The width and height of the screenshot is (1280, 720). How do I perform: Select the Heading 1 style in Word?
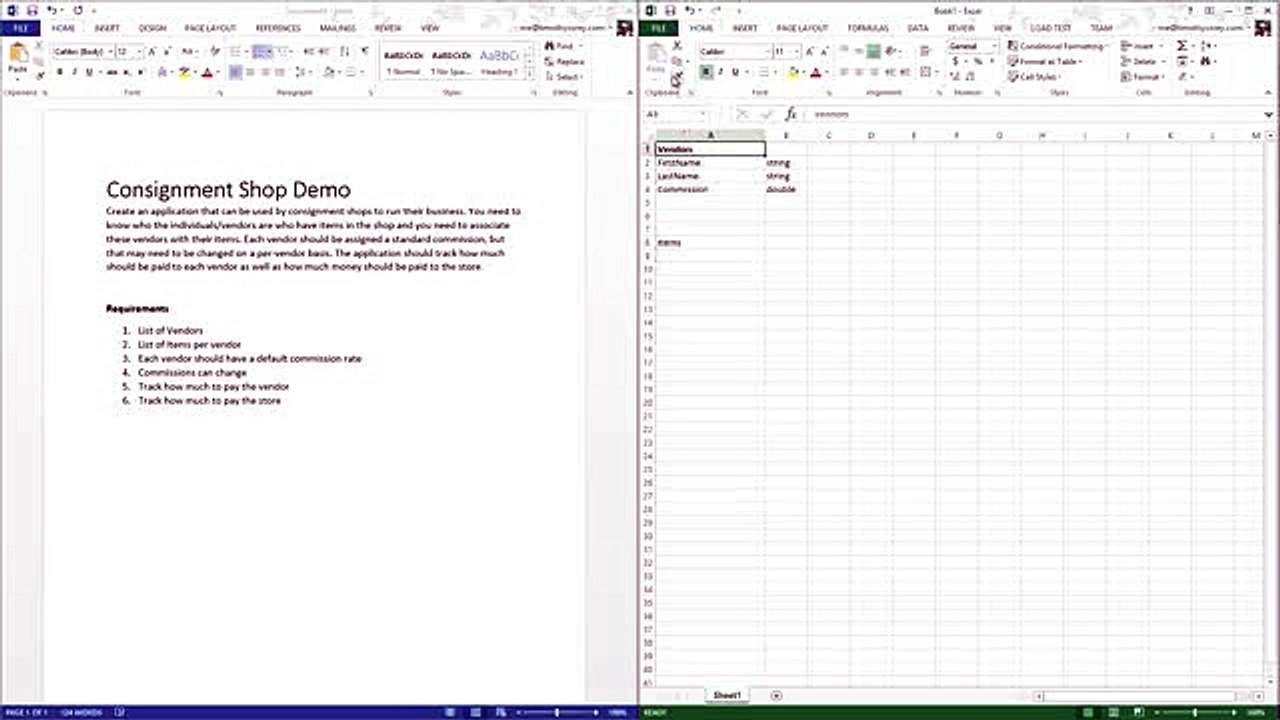(x=498, y=61)
